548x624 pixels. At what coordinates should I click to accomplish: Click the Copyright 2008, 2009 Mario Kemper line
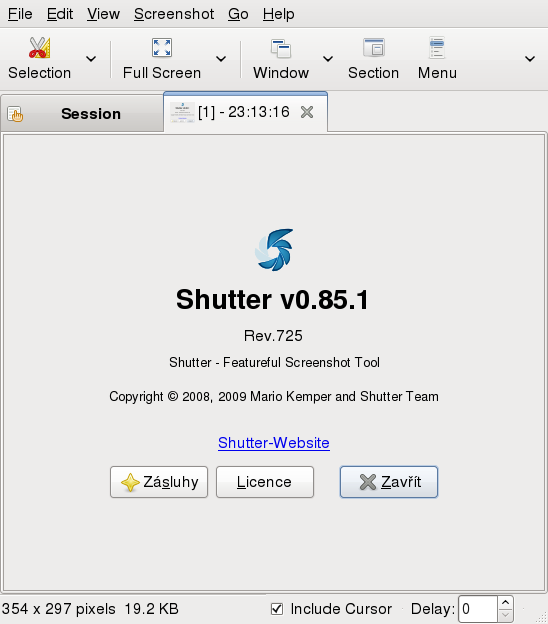(274, 397)
